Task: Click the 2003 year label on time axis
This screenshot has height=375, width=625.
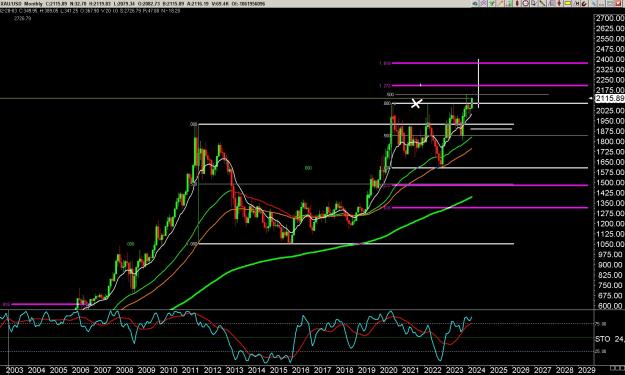Action: [x=15, y=370]
